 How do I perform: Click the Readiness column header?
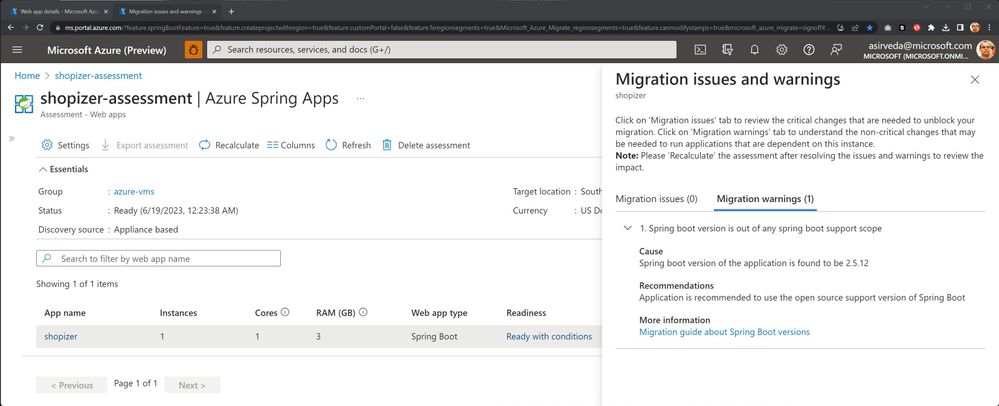(526, 313)
